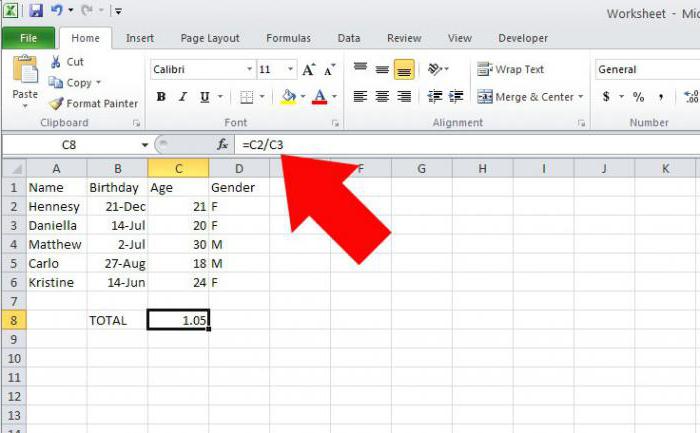The width and height of the screenshot is (700, 433).
Task: Expand the Underline style arrow
Action: (220, 96)
